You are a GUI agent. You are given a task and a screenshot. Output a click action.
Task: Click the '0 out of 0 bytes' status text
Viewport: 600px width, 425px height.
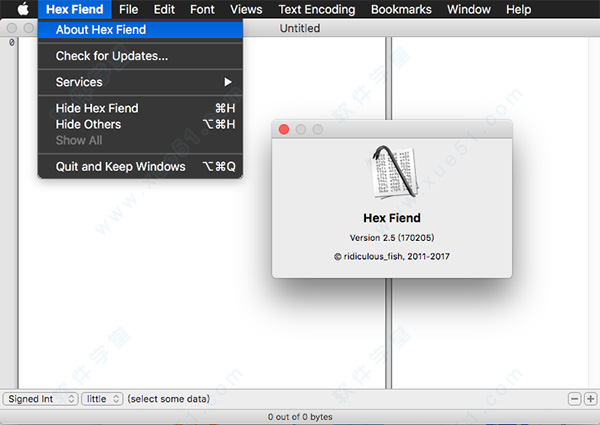coord(300,417)
